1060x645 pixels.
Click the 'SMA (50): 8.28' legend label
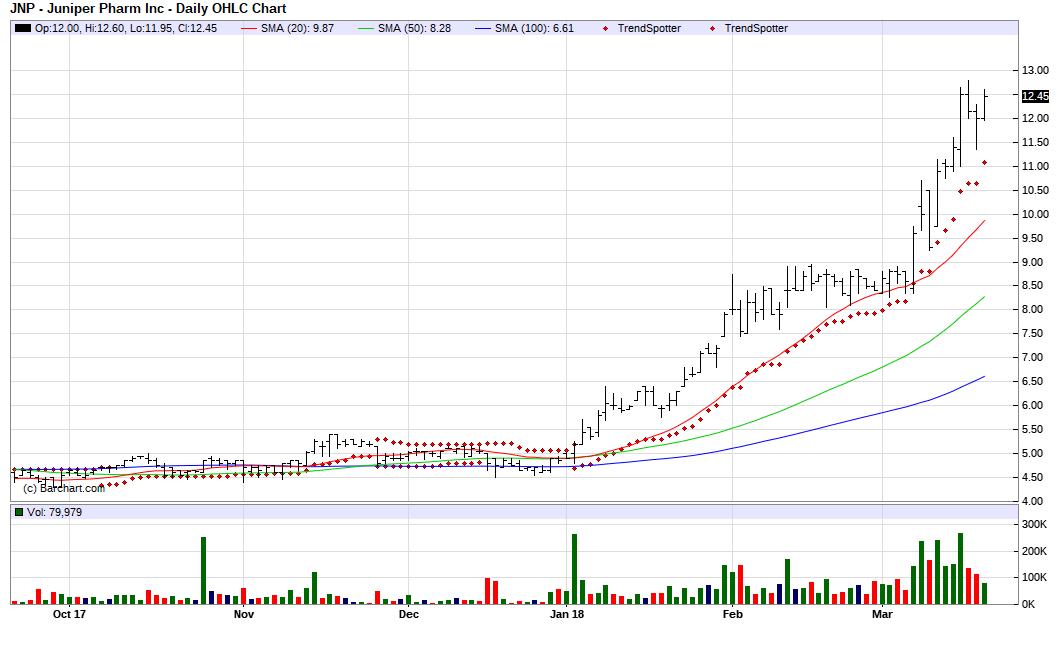[414, 28]
